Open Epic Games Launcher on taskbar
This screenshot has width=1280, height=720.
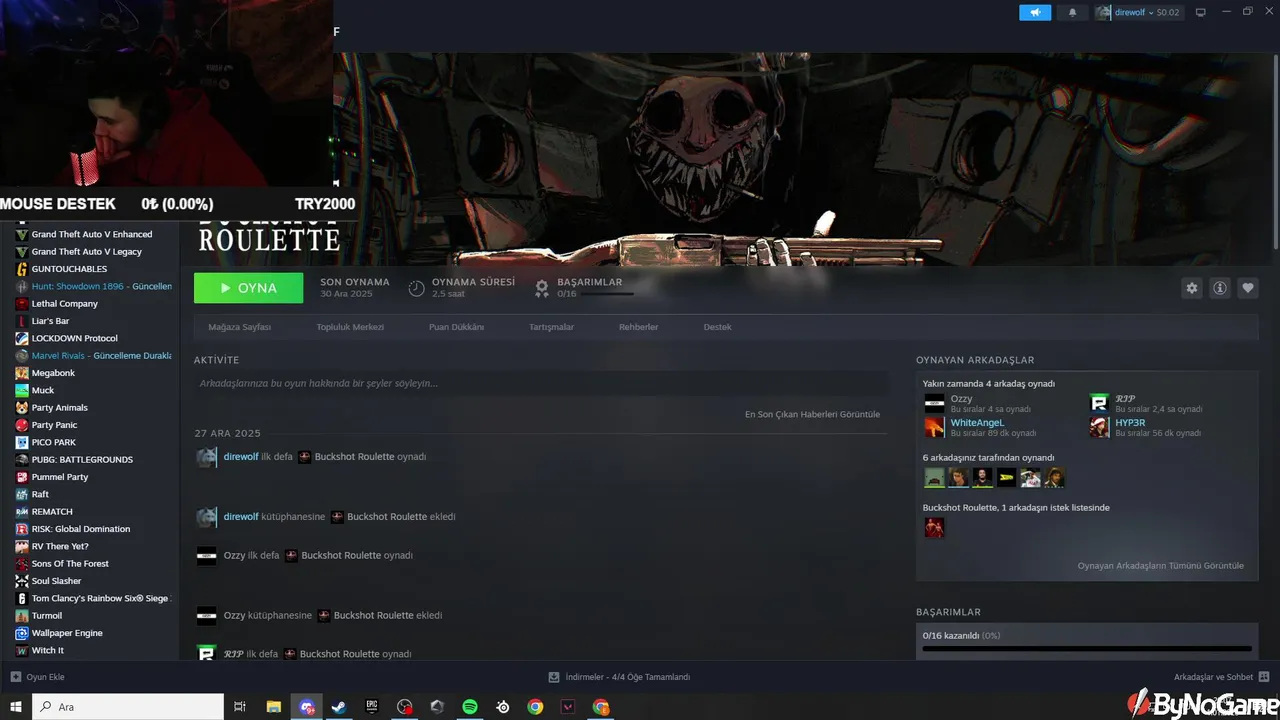click(x=371, y=707)
